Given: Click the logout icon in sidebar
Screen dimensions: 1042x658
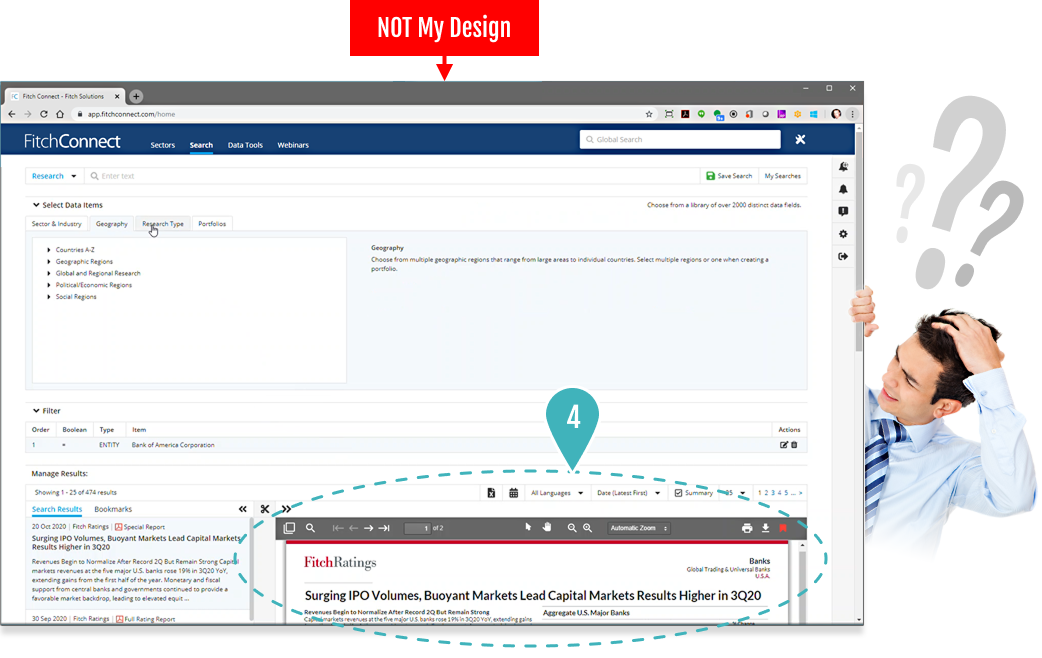Looking at the screenshot, I should click(x=843, y=257).
